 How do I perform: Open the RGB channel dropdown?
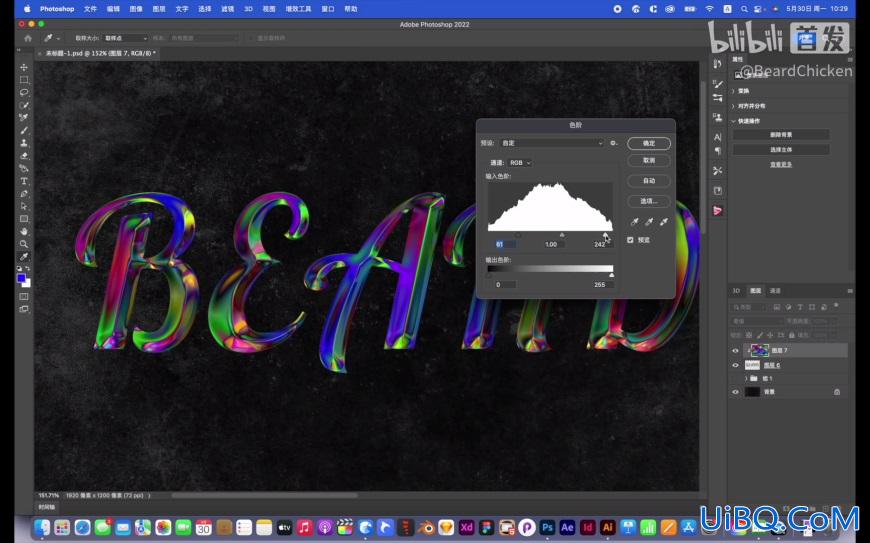[520, 163]
